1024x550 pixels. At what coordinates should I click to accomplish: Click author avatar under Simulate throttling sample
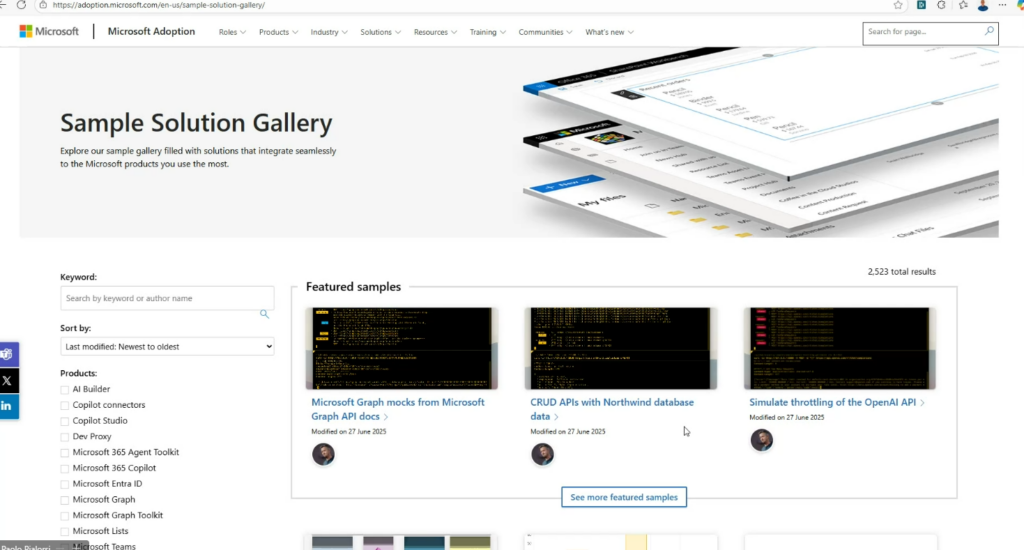[761, 440]
